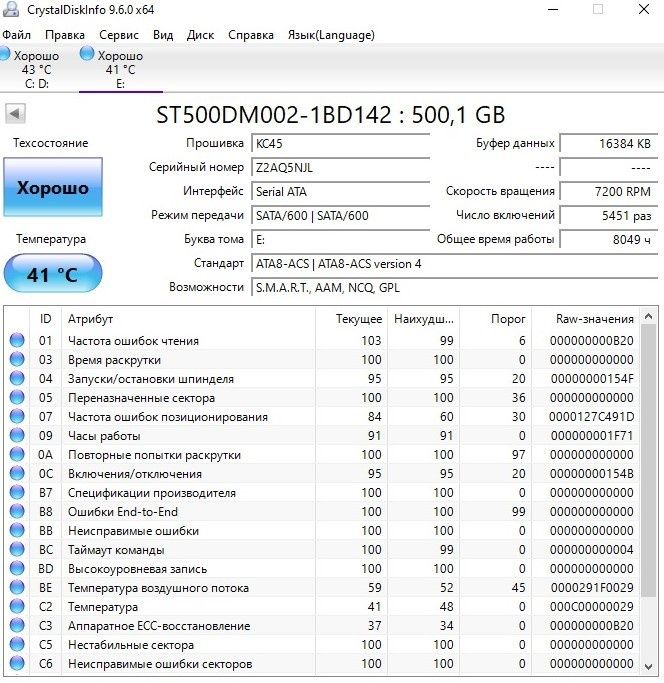Open the Диск menu
664x683 pixels.
click(200, 35)
